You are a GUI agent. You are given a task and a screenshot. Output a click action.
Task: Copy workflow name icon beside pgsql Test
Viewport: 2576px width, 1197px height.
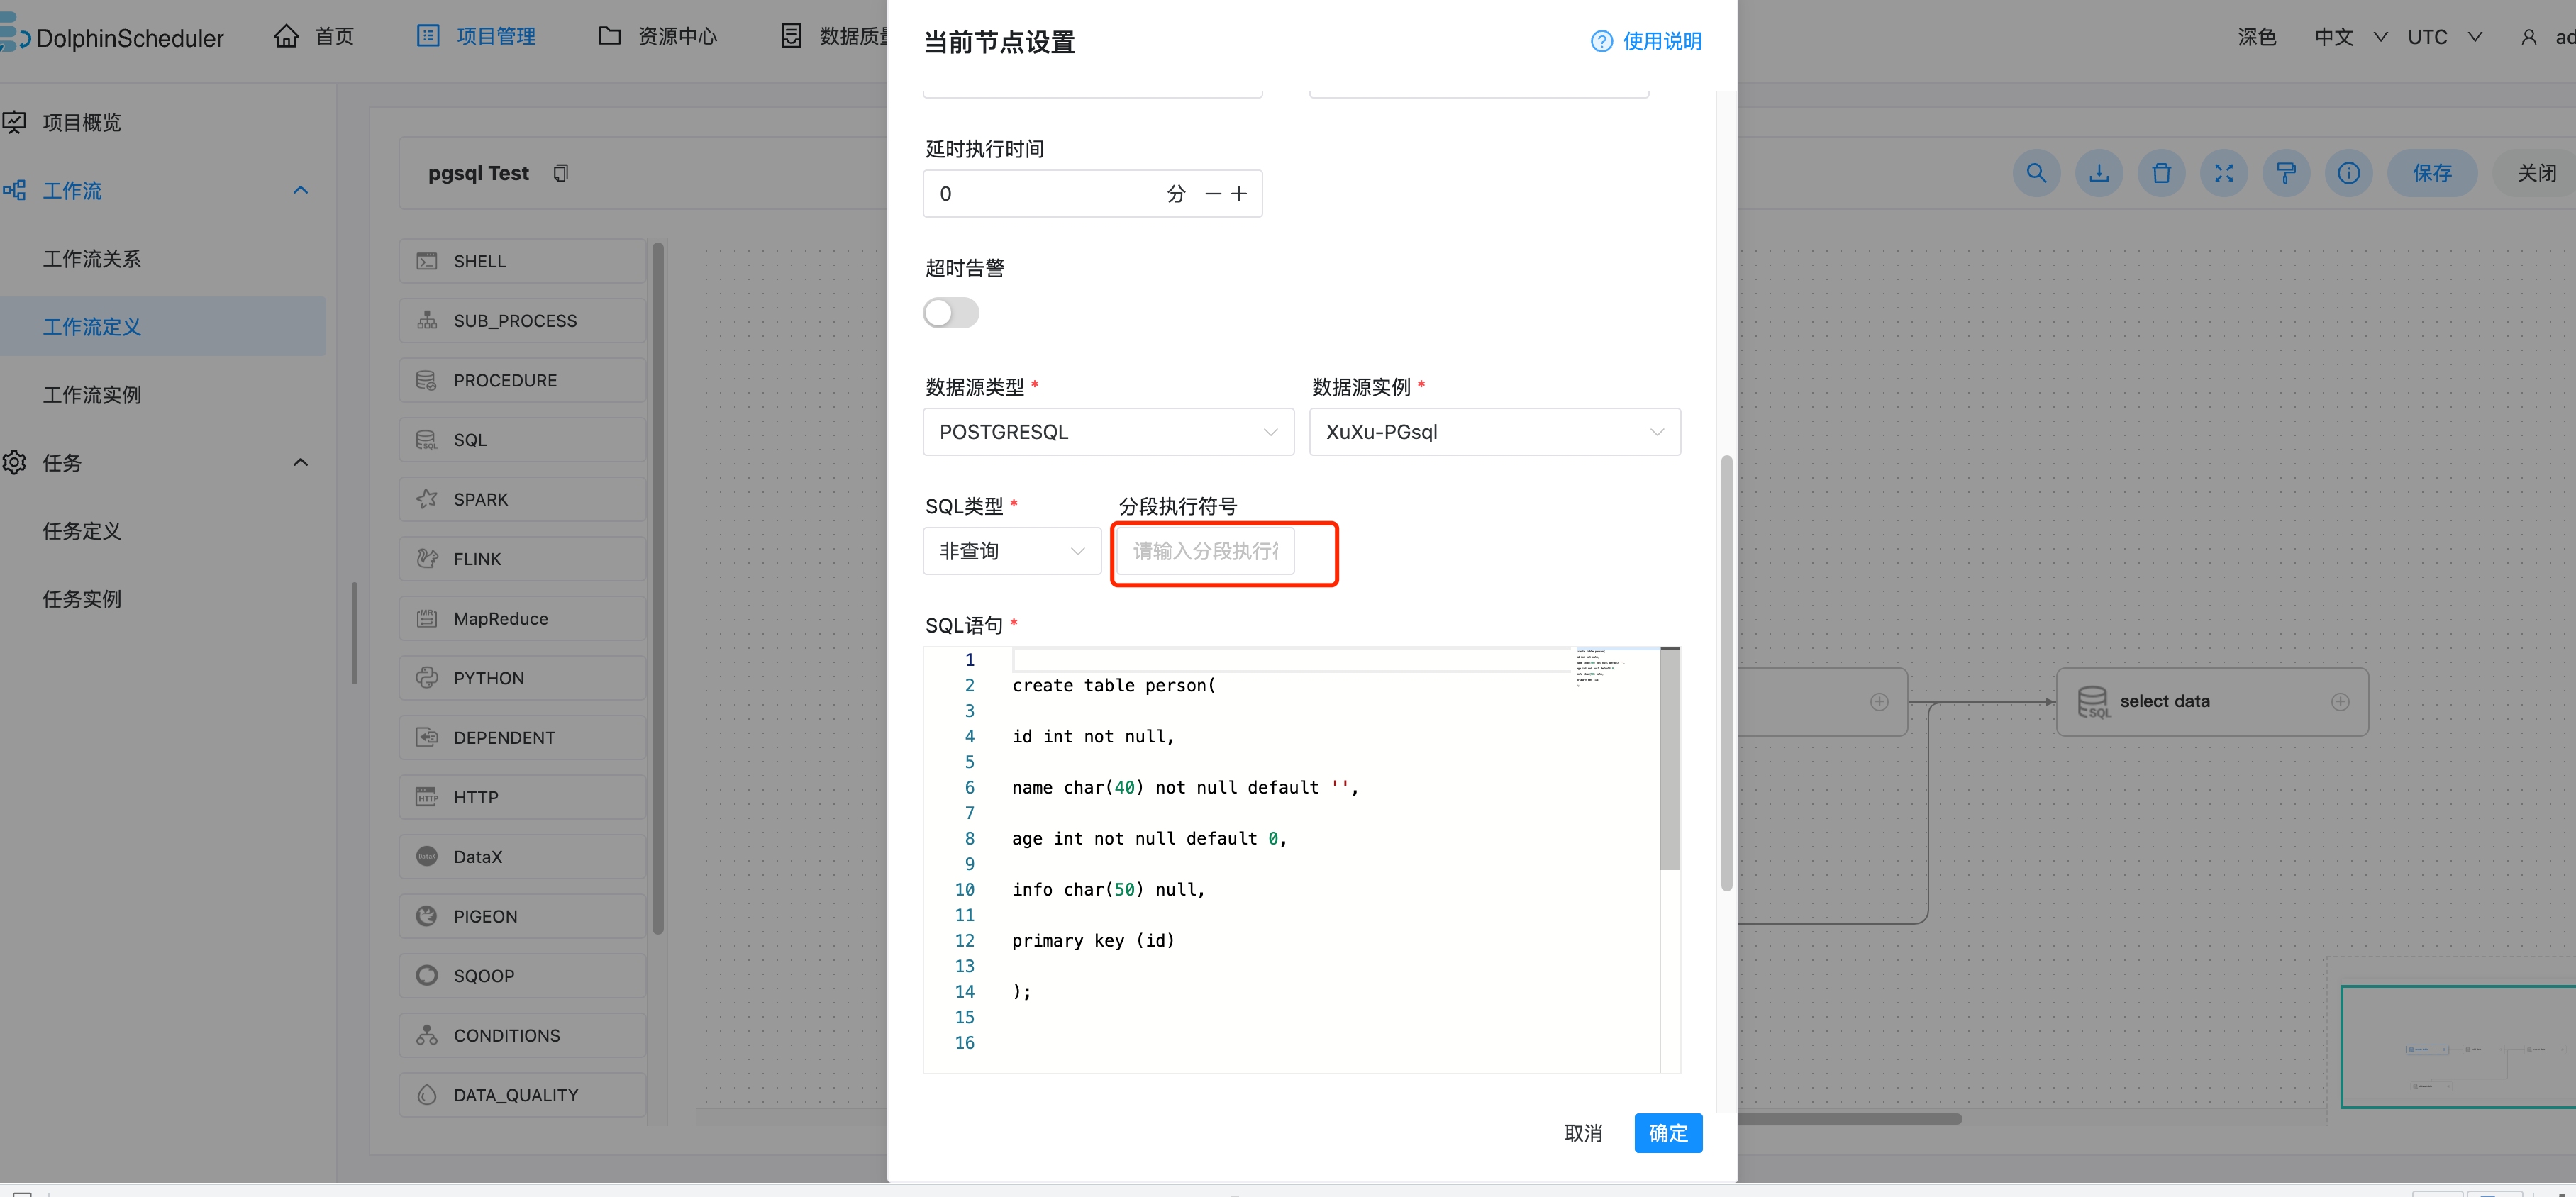coord(561,174)
